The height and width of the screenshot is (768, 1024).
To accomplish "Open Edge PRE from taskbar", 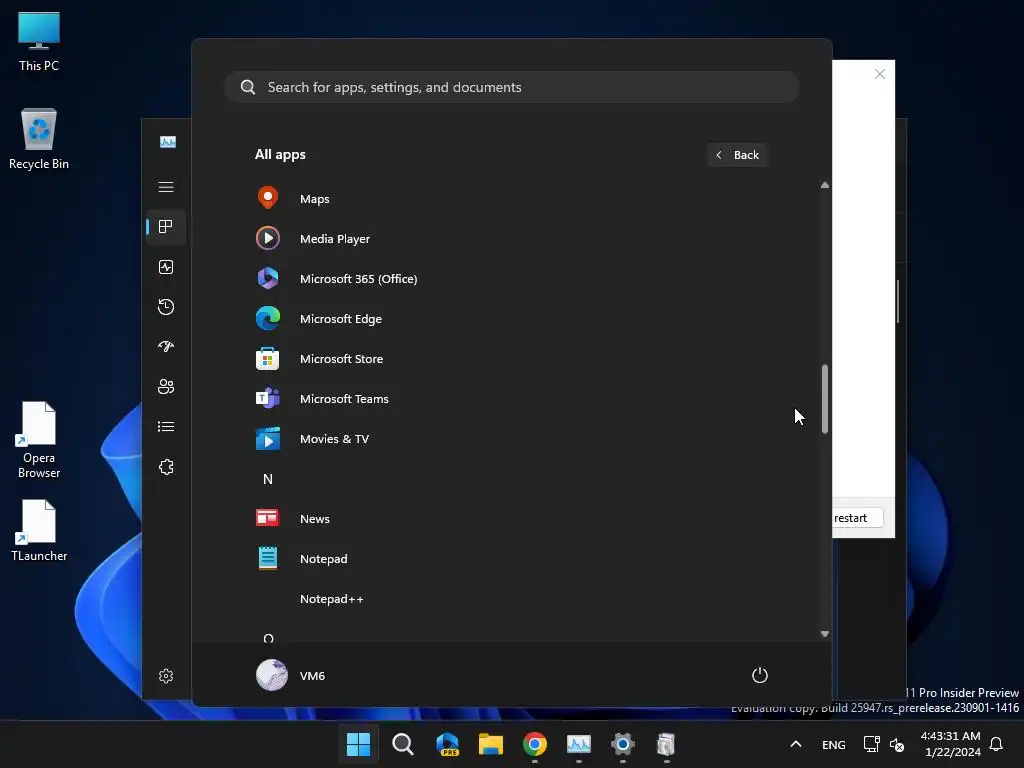I will click(x=447, y=744).
